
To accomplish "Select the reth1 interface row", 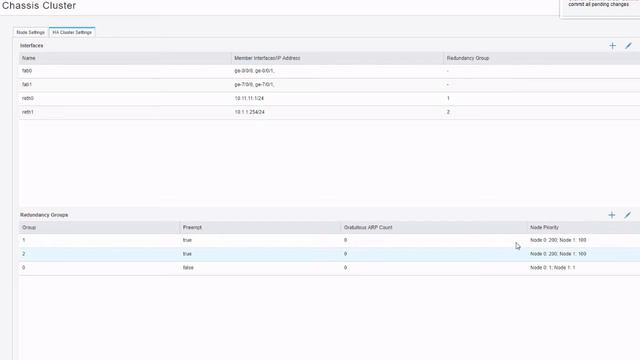I will tap(329, 112).
